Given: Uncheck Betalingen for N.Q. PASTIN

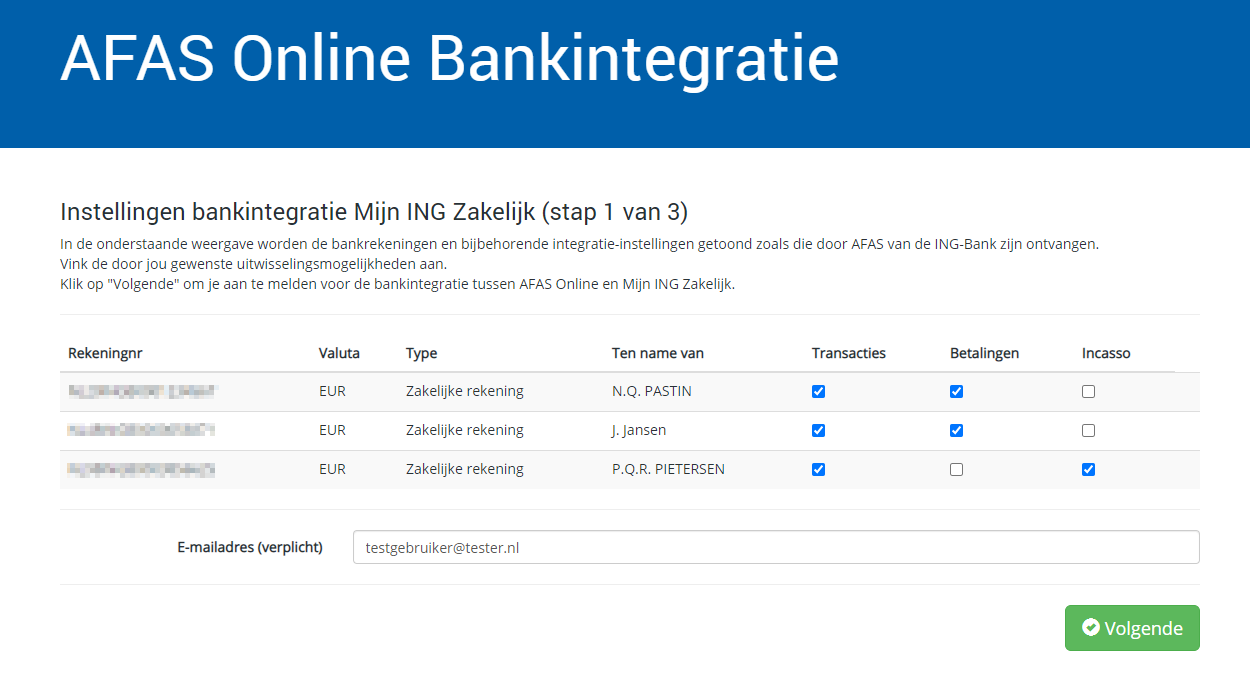Looking at the screenshot, I should tap(957, 392).
